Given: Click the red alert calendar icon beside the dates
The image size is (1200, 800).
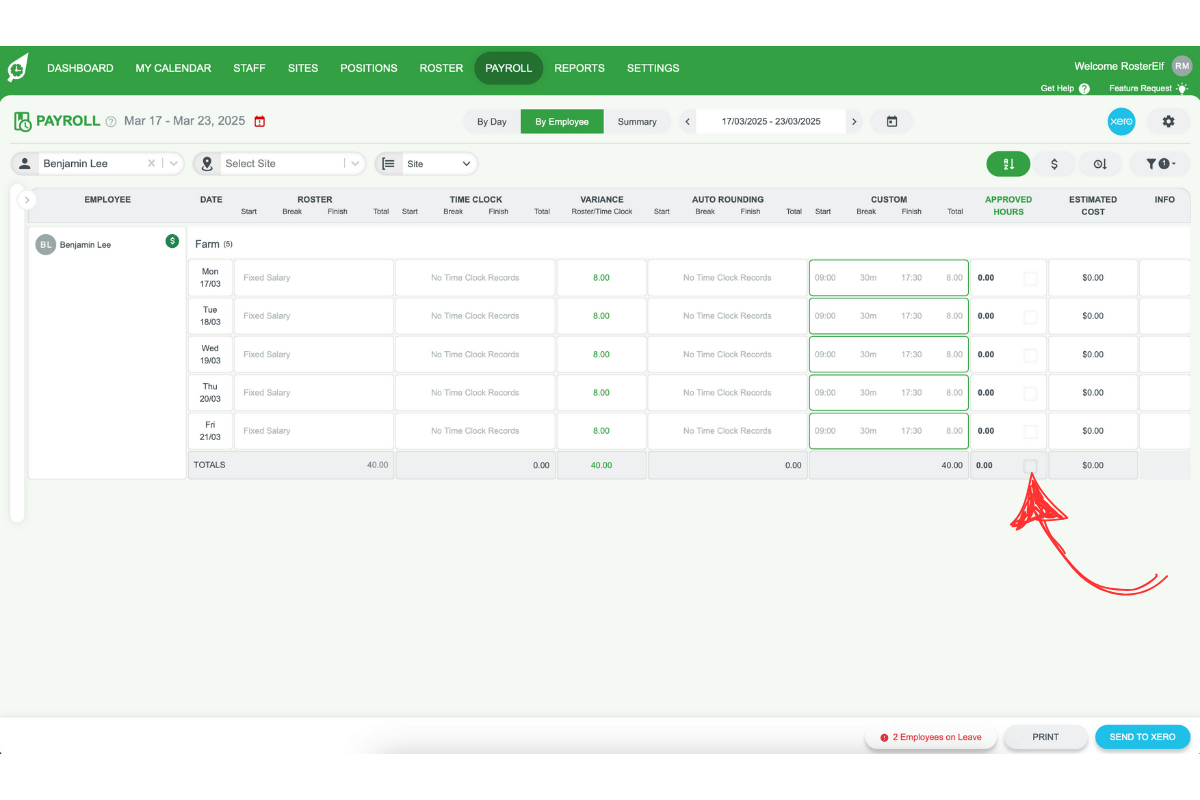Looking at the screenshot, I should (259, 120).
